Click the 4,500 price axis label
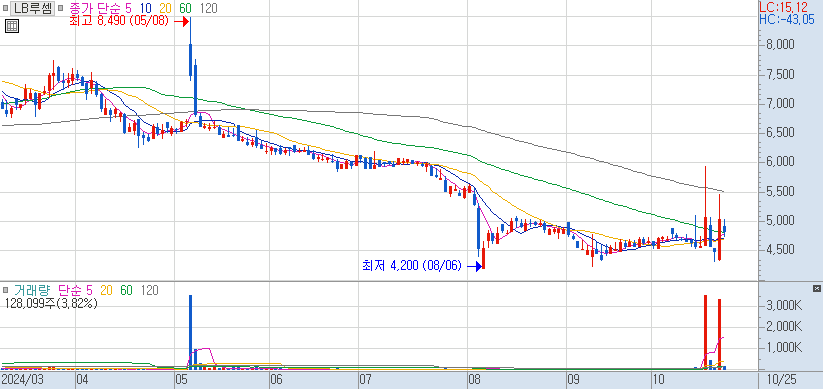823x389 pixels. click(x=780, y=249)
